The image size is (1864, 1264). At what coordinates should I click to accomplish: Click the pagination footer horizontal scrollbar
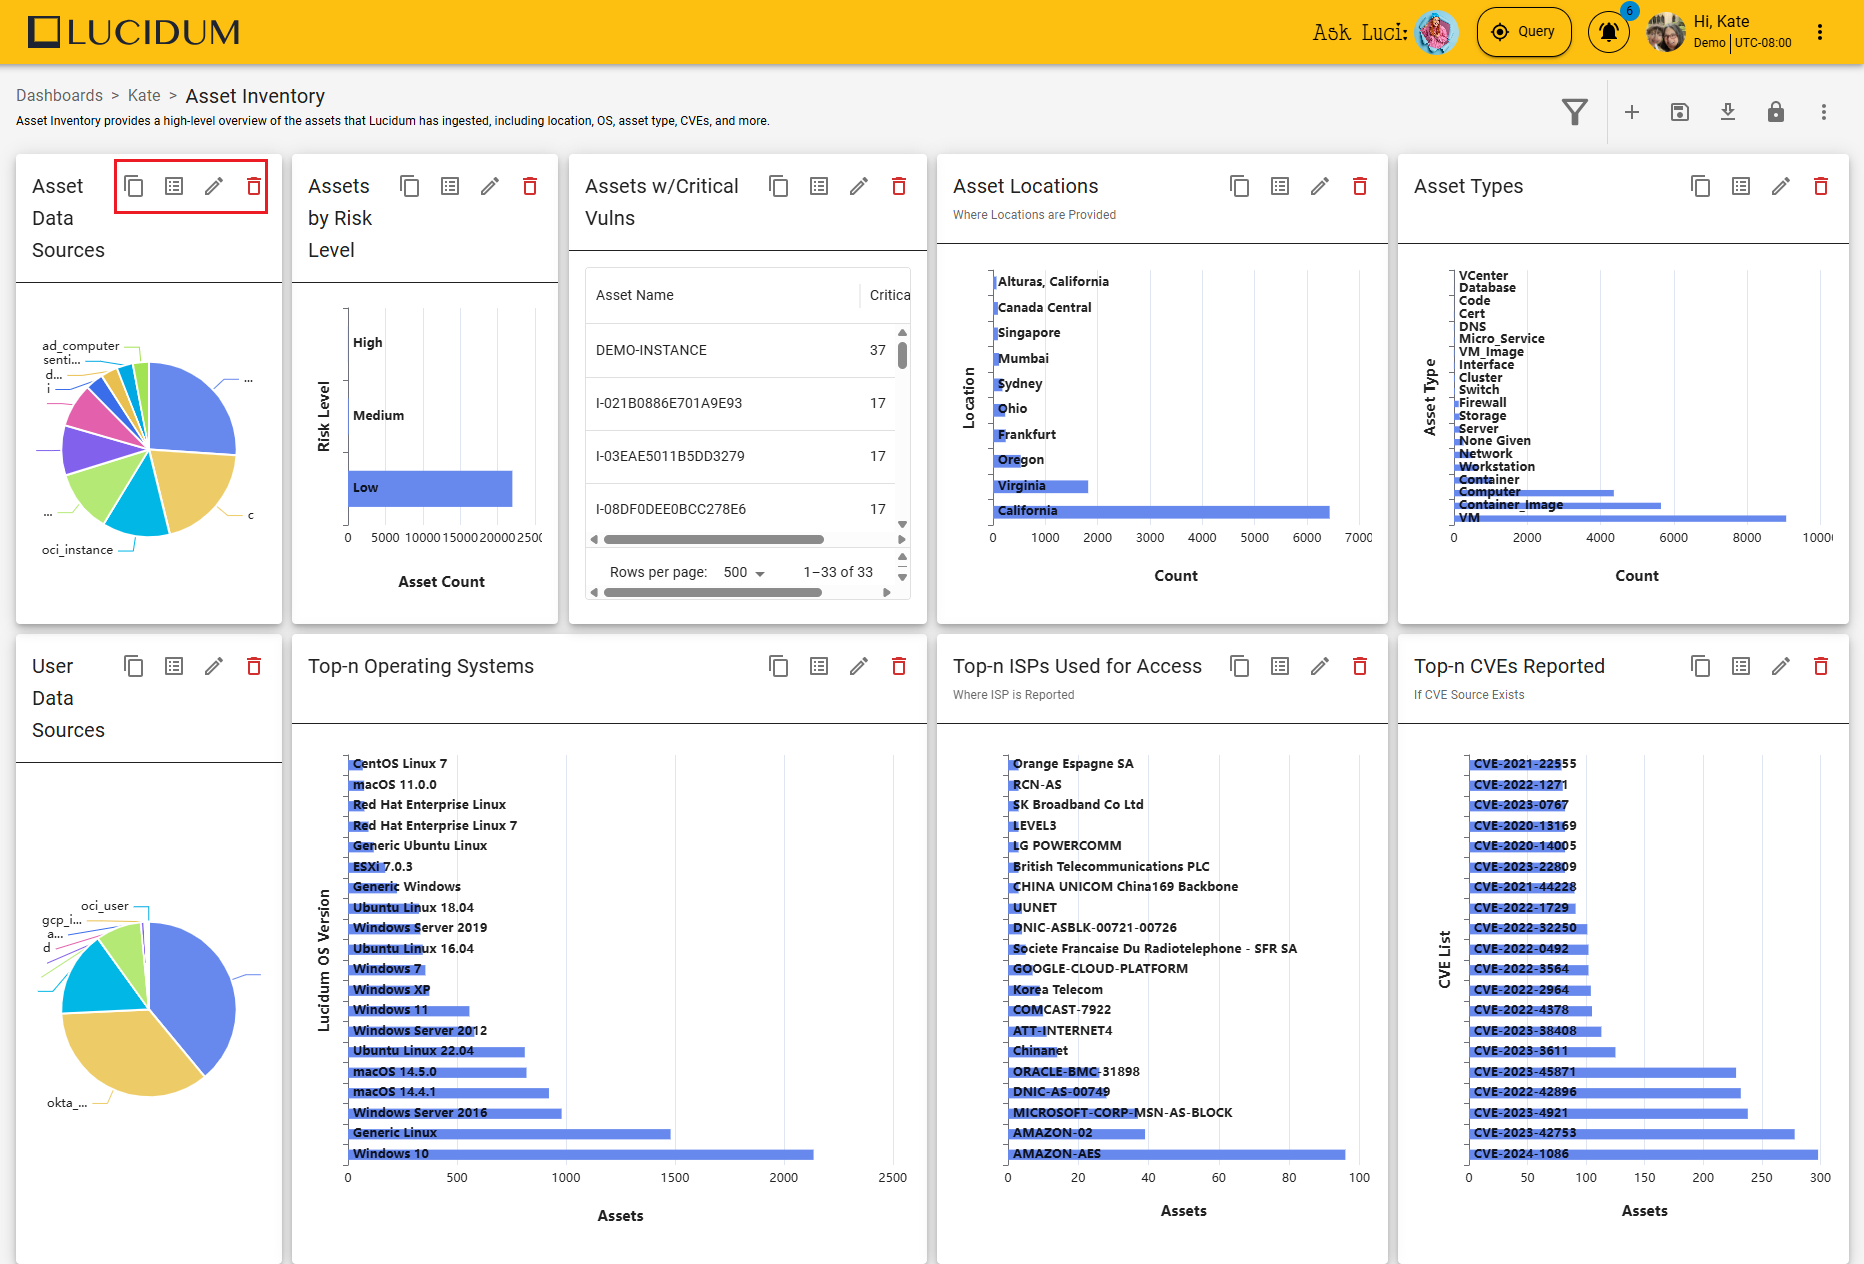coord(713,592)
